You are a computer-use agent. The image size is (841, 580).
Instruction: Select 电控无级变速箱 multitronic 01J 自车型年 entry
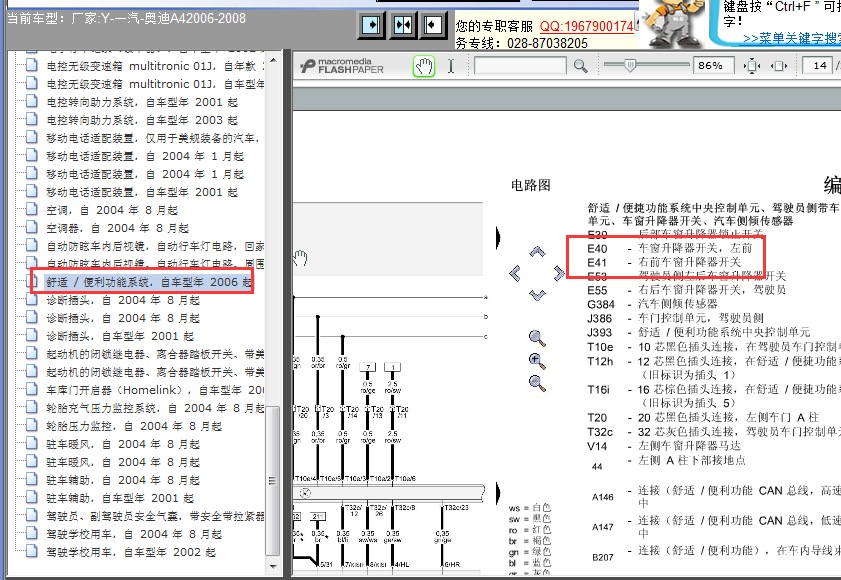tap(155, 84)
